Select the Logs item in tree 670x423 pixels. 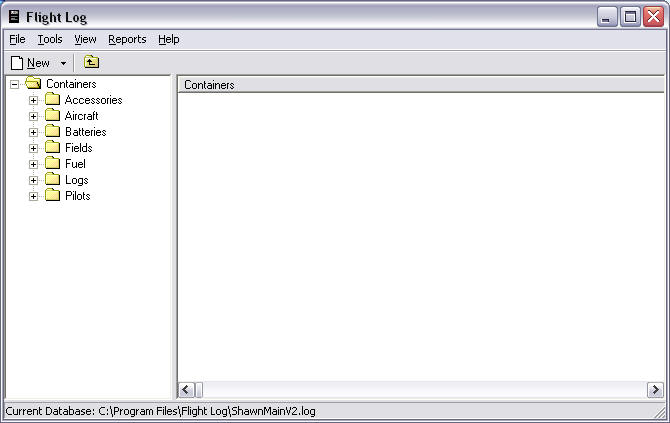click(x=77, y=180)
